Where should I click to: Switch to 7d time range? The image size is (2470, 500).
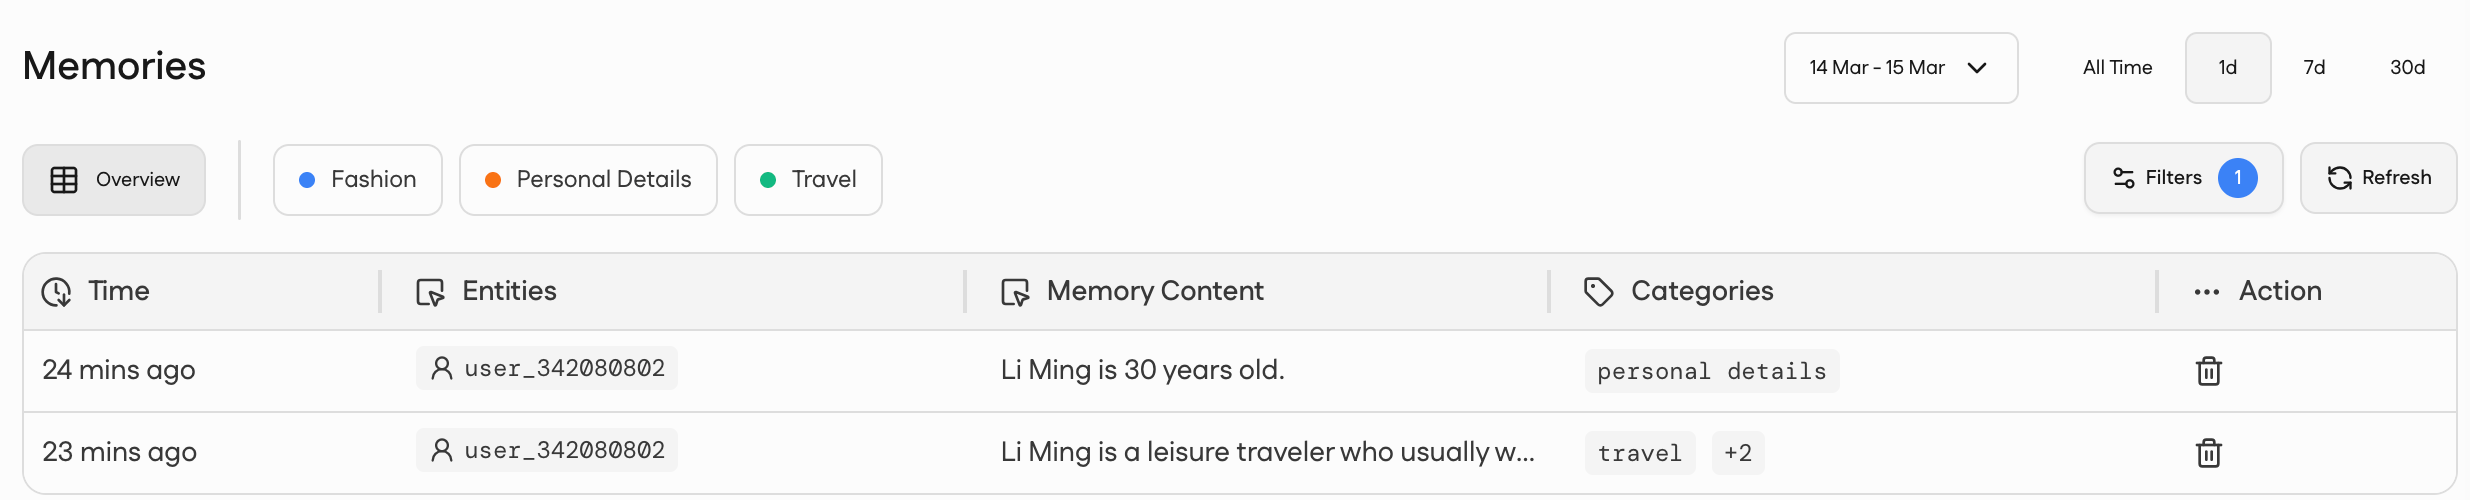[x=2314, y=68]
